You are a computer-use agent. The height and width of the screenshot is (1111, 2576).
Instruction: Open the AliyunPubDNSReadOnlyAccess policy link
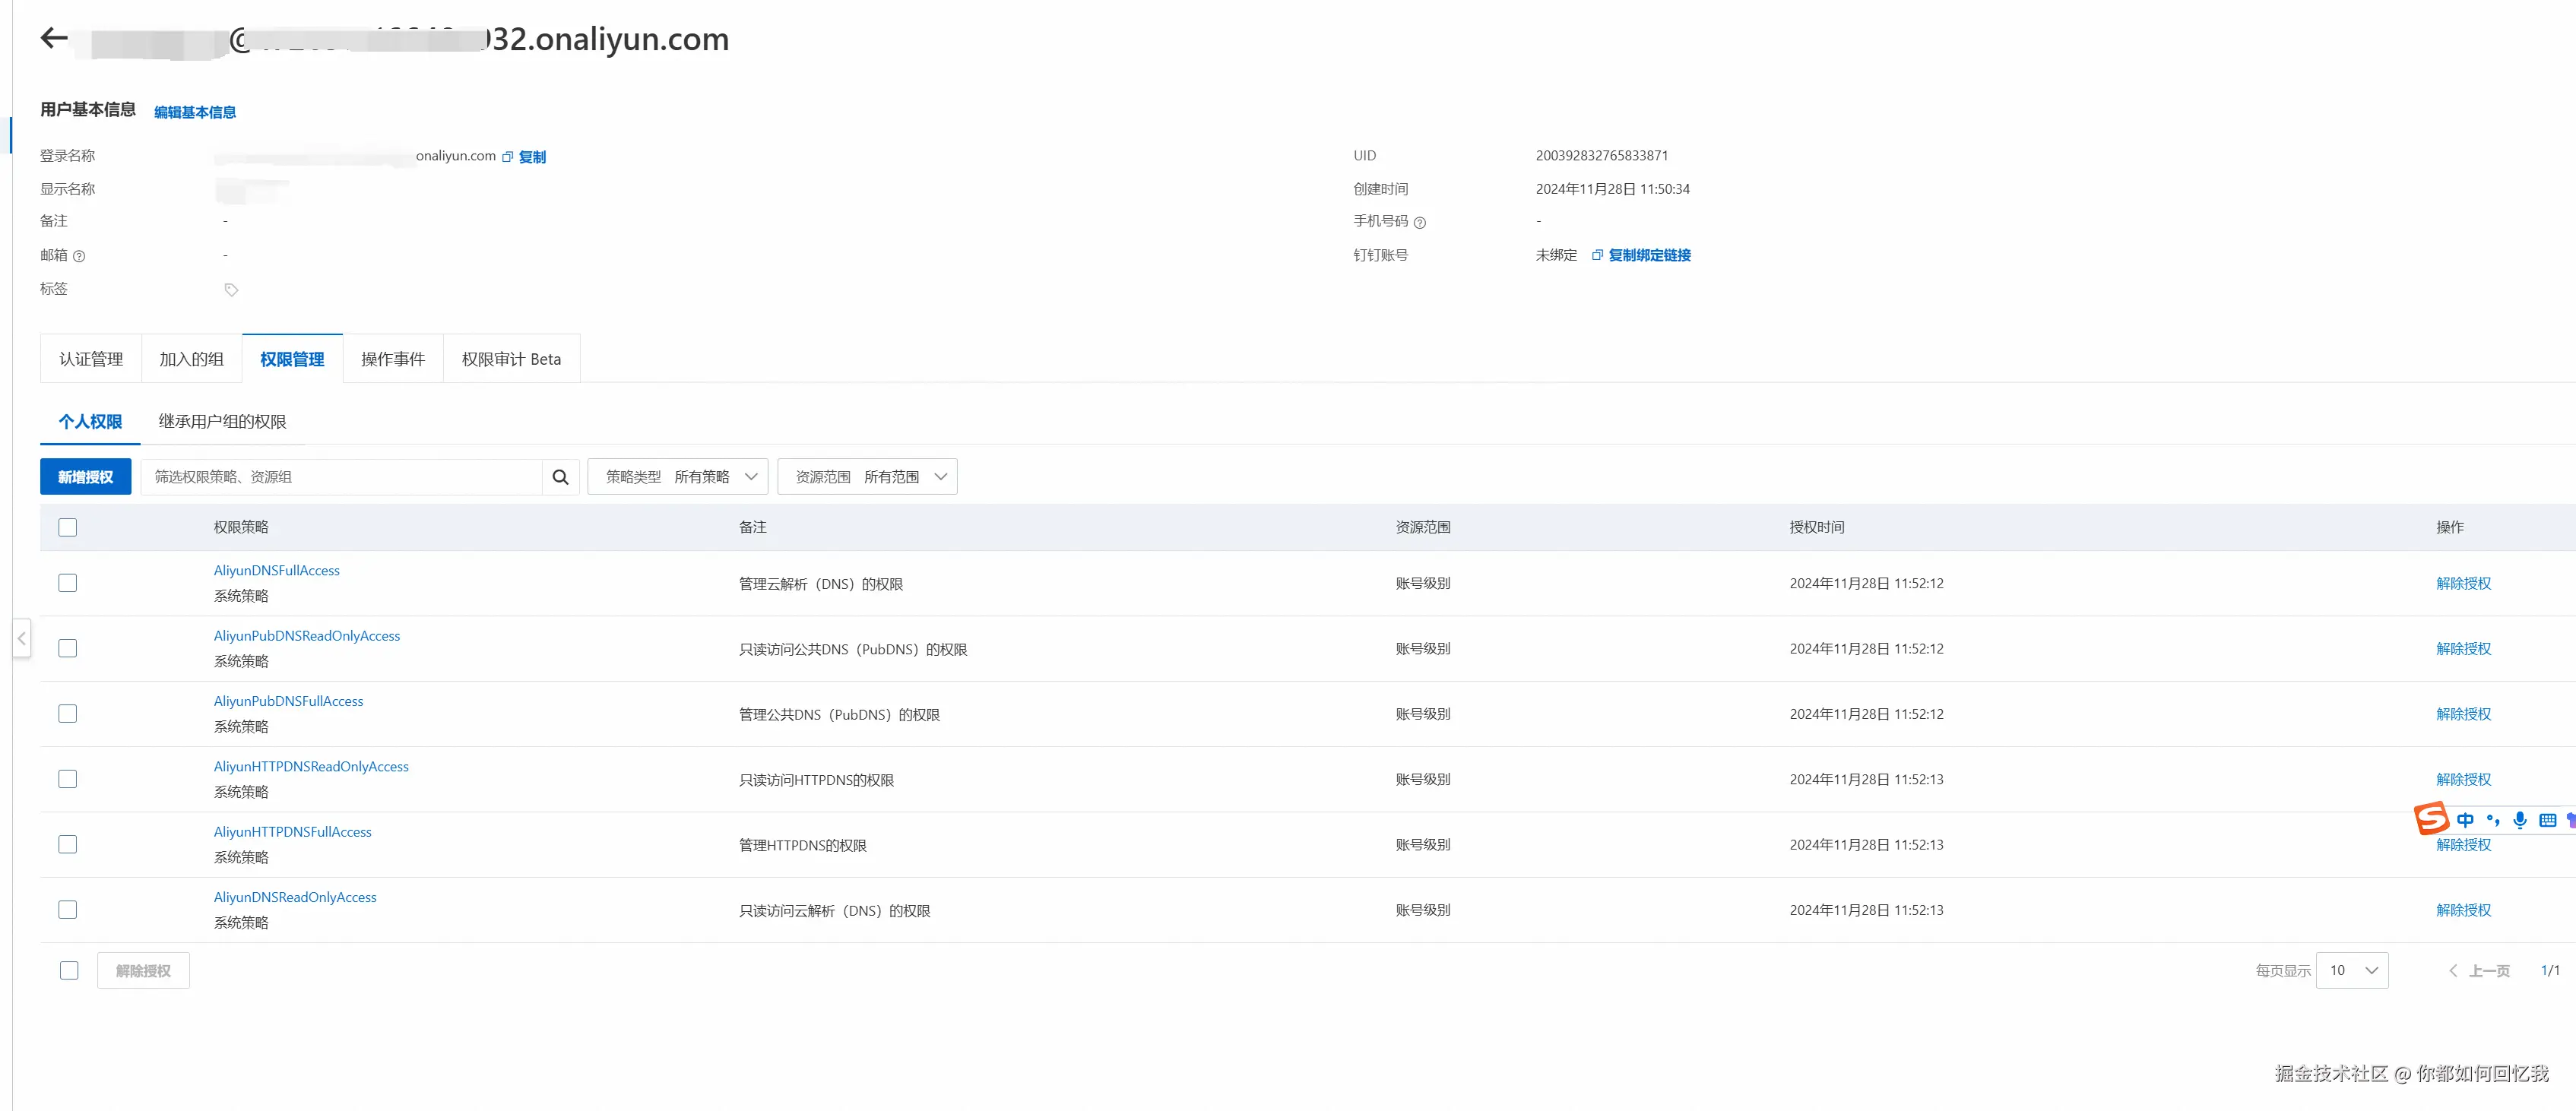pyautogui.click(x=306, y=636)
